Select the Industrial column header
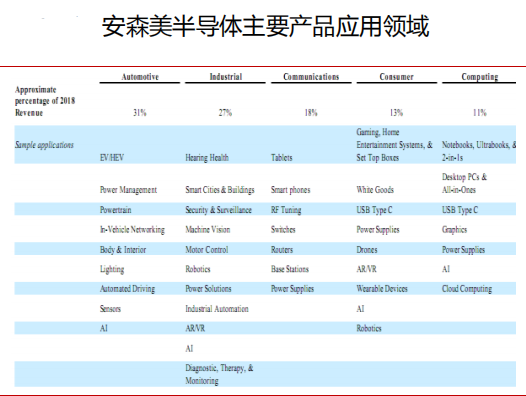The height and width of the screenshot is (396, 526). pyautogui.click(x=226, y=77)
